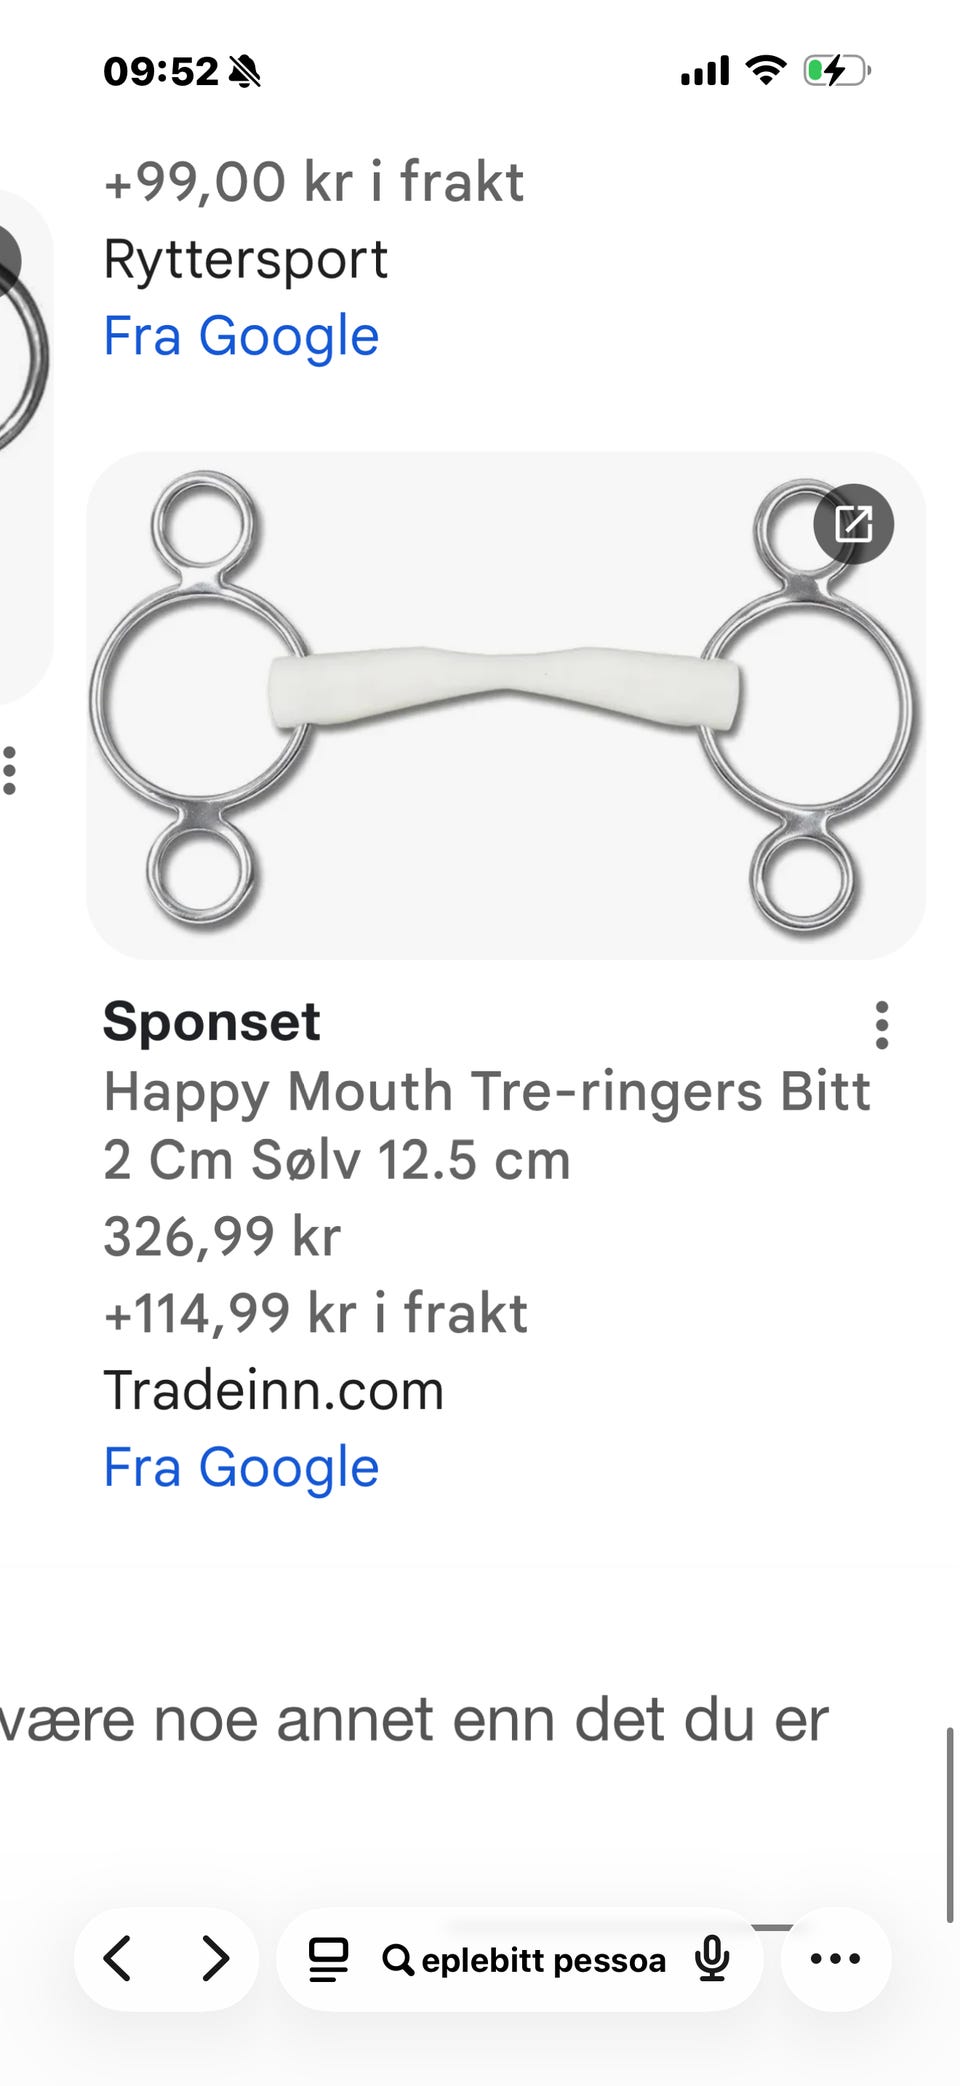Tap the battery charging status icon
Image resolution: width=960 pixels, height=2086 pixels.
[837, 71]
